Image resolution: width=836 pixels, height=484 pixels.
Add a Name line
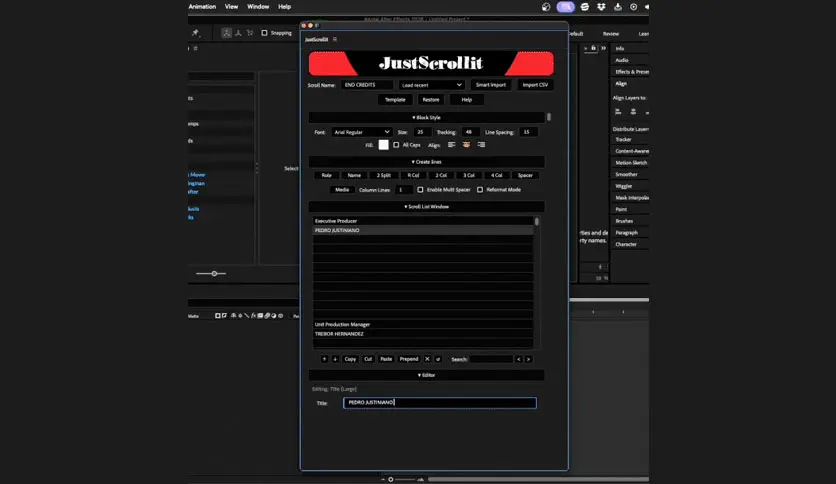pos(354,175)
